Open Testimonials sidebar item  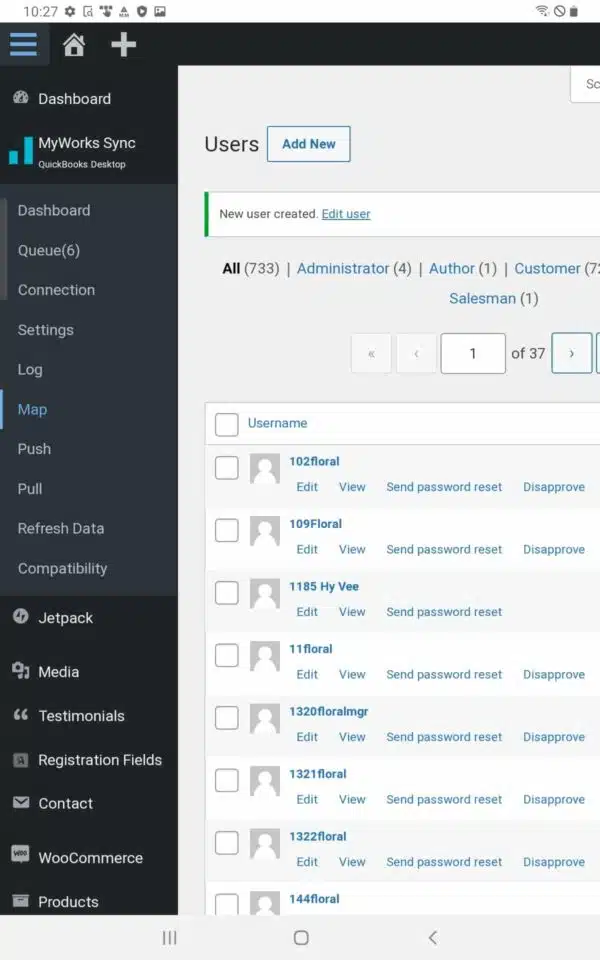(81, 716)
